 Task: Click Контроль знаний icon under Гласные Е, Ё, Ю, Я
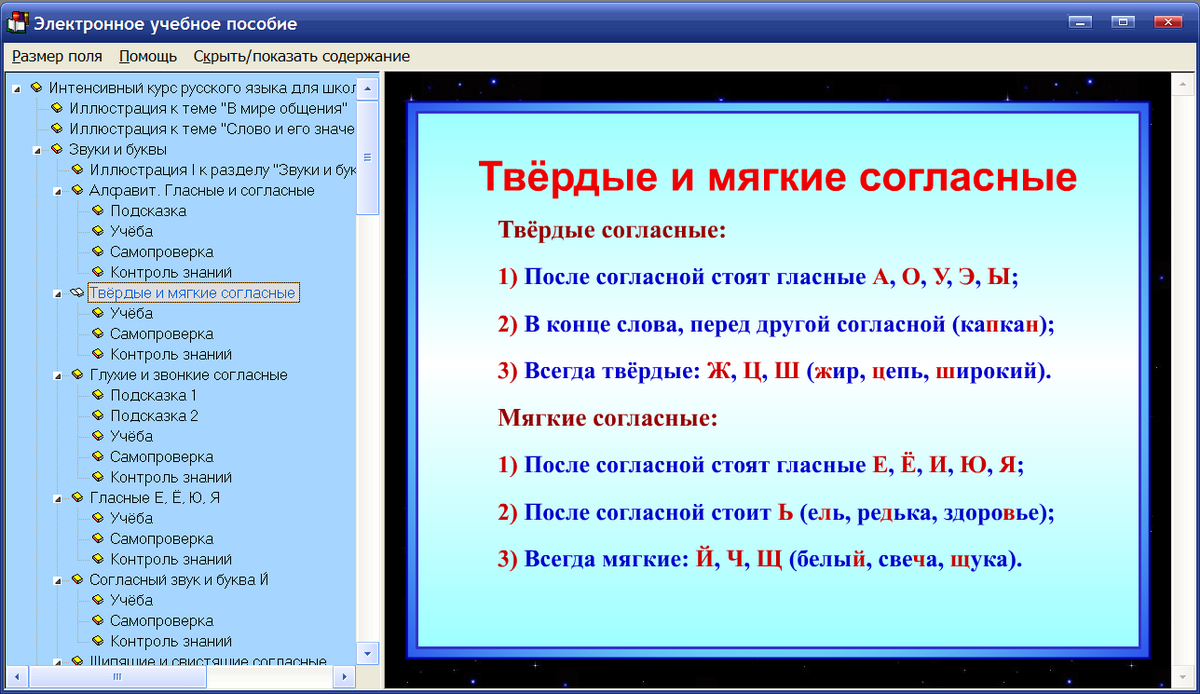point(98,559)
